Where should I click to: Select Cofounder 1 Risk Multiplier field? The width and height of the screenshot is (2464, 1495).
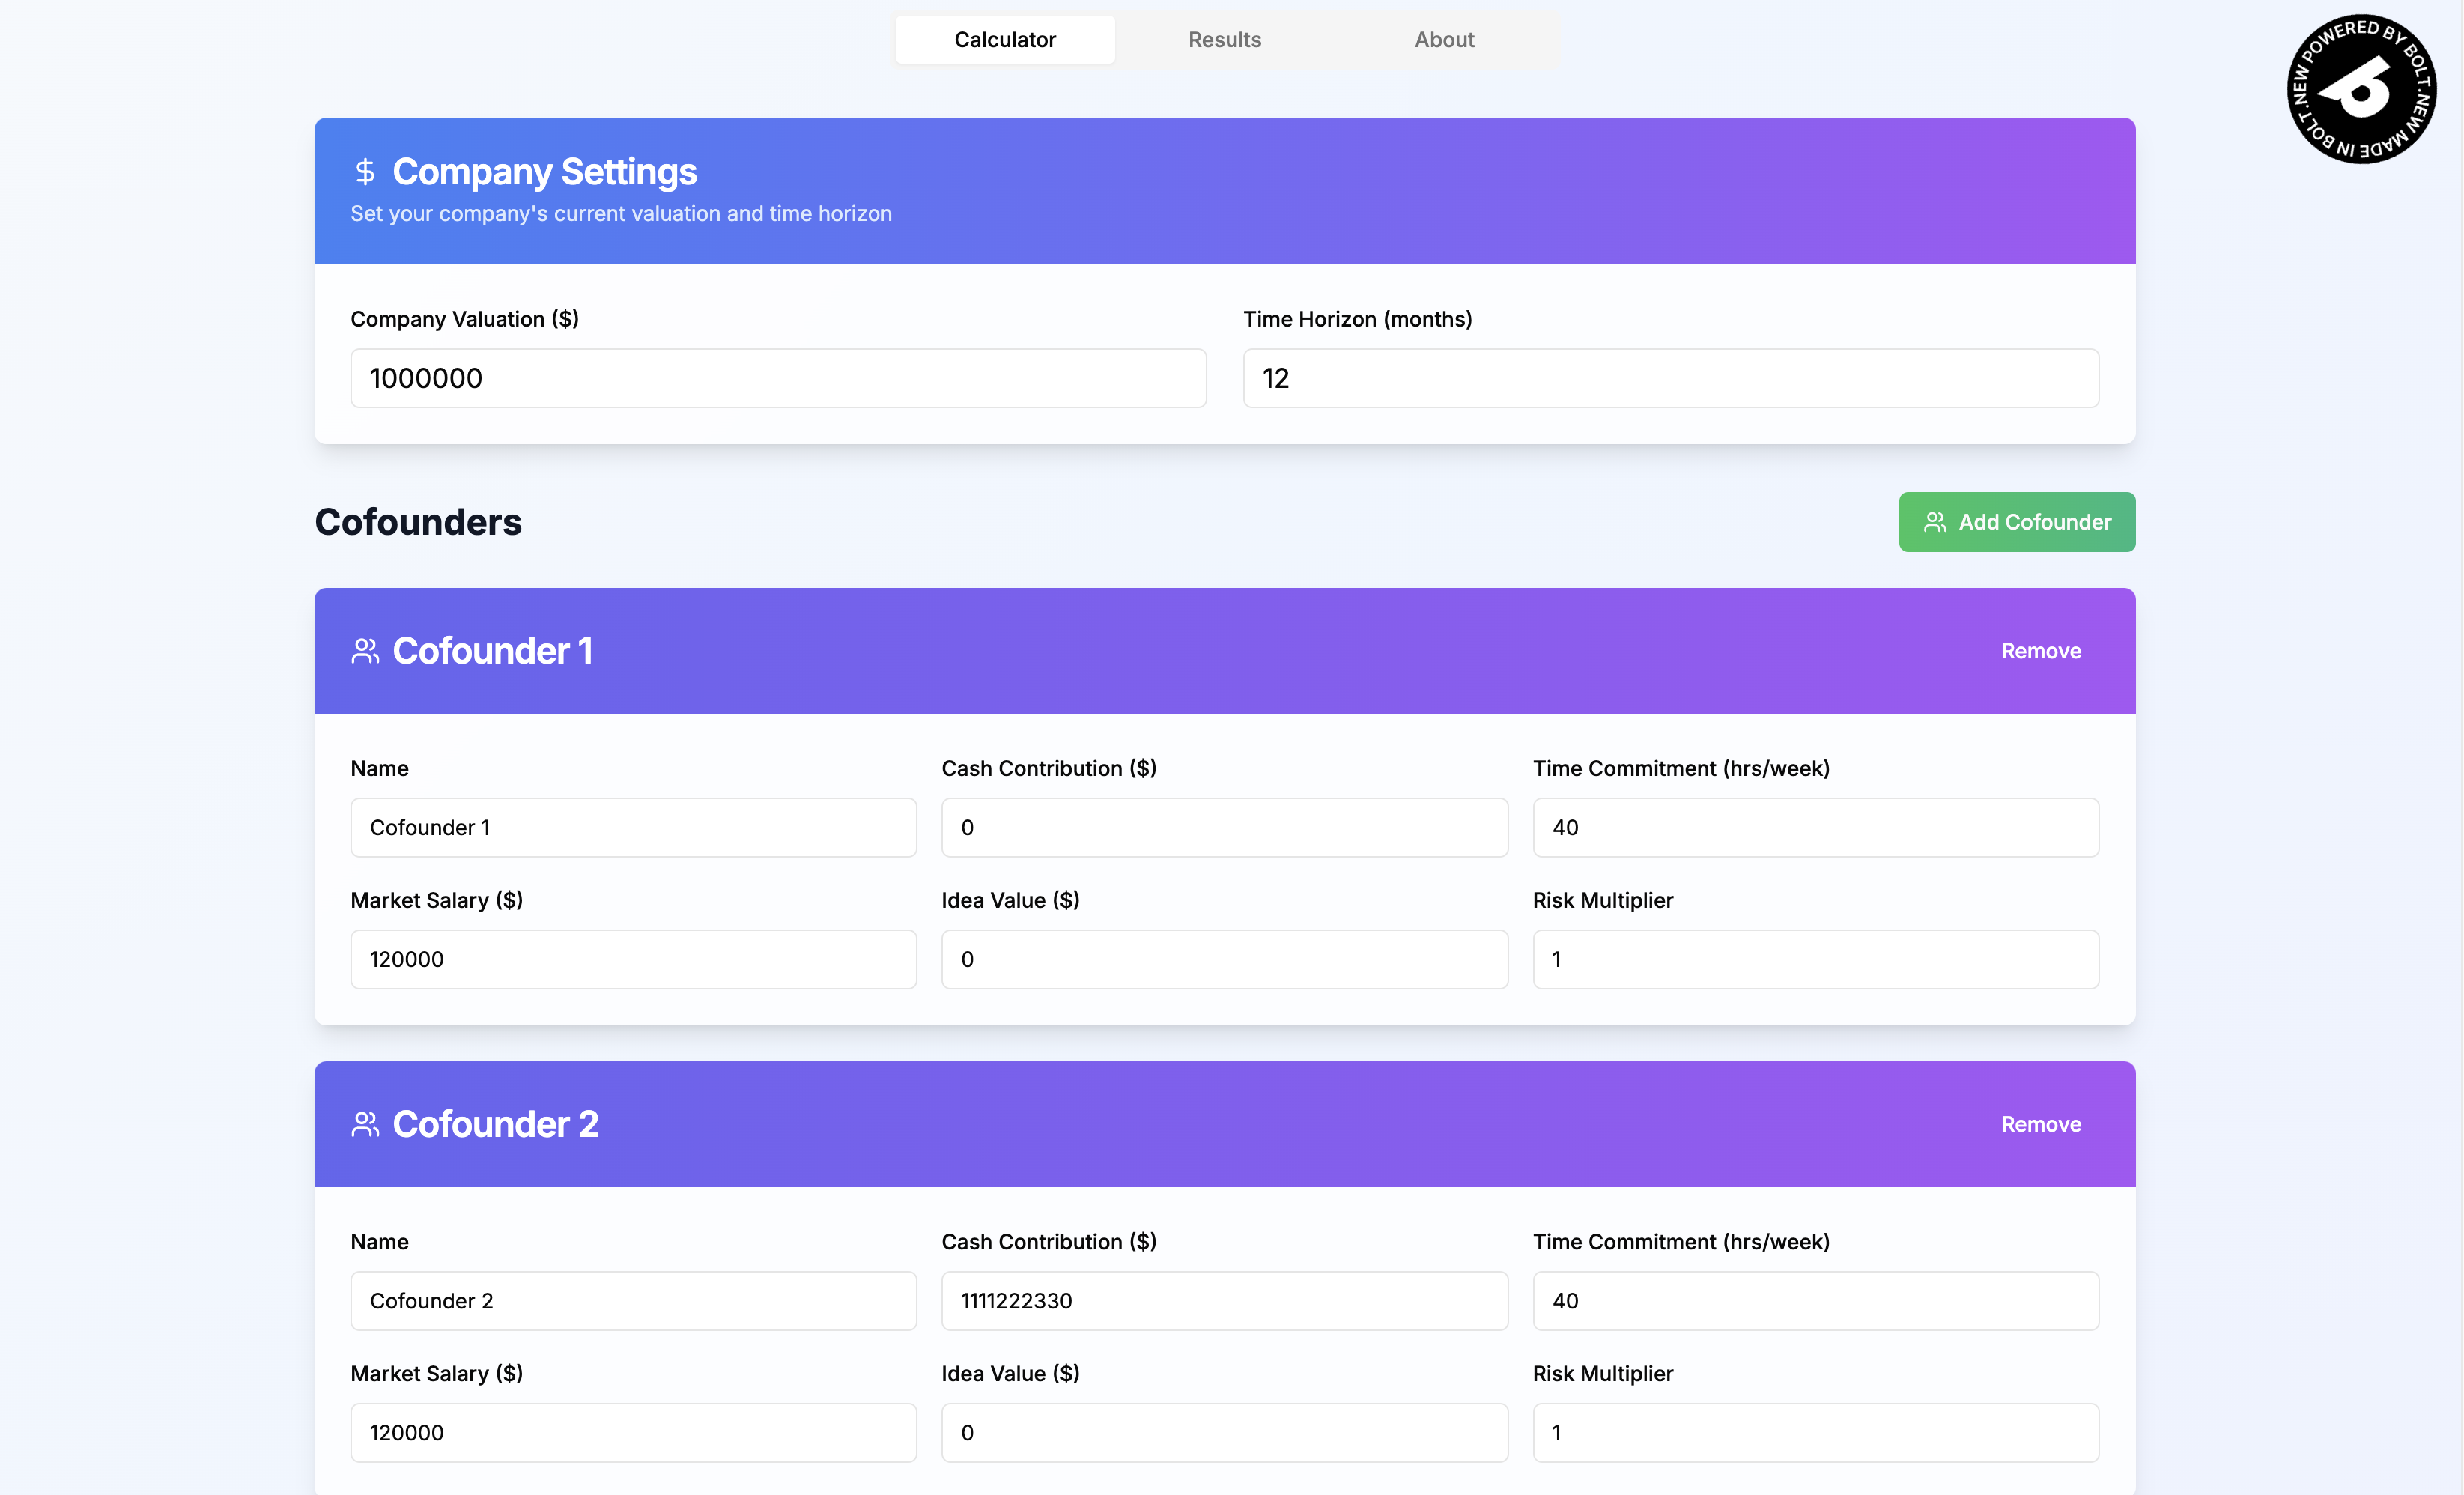(x=1815, y=959)
